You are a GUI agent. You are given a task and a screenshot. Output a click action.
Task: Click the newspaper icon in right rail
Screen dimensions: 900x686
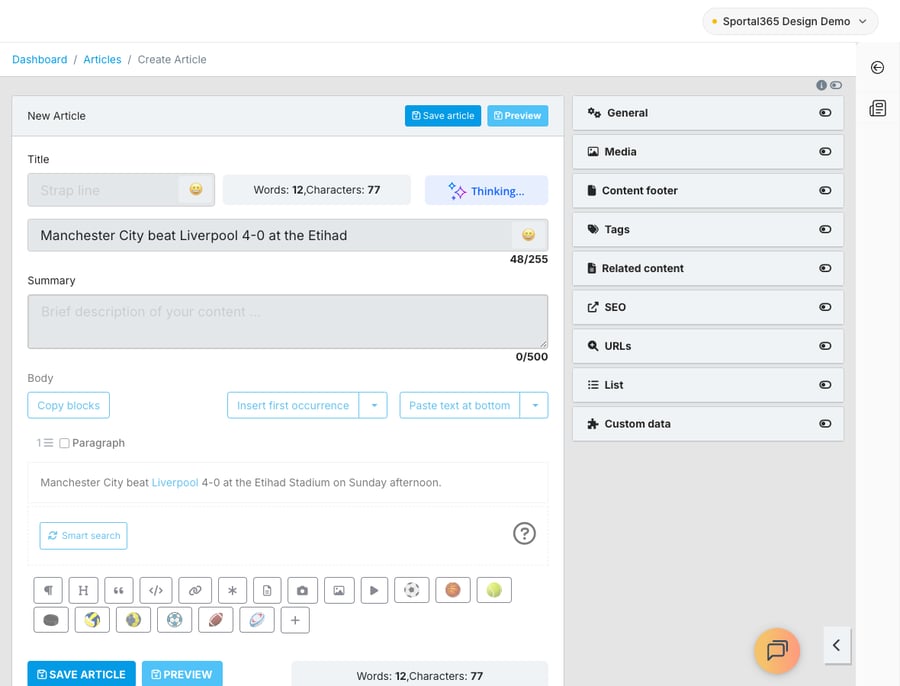tap(878, 108)
